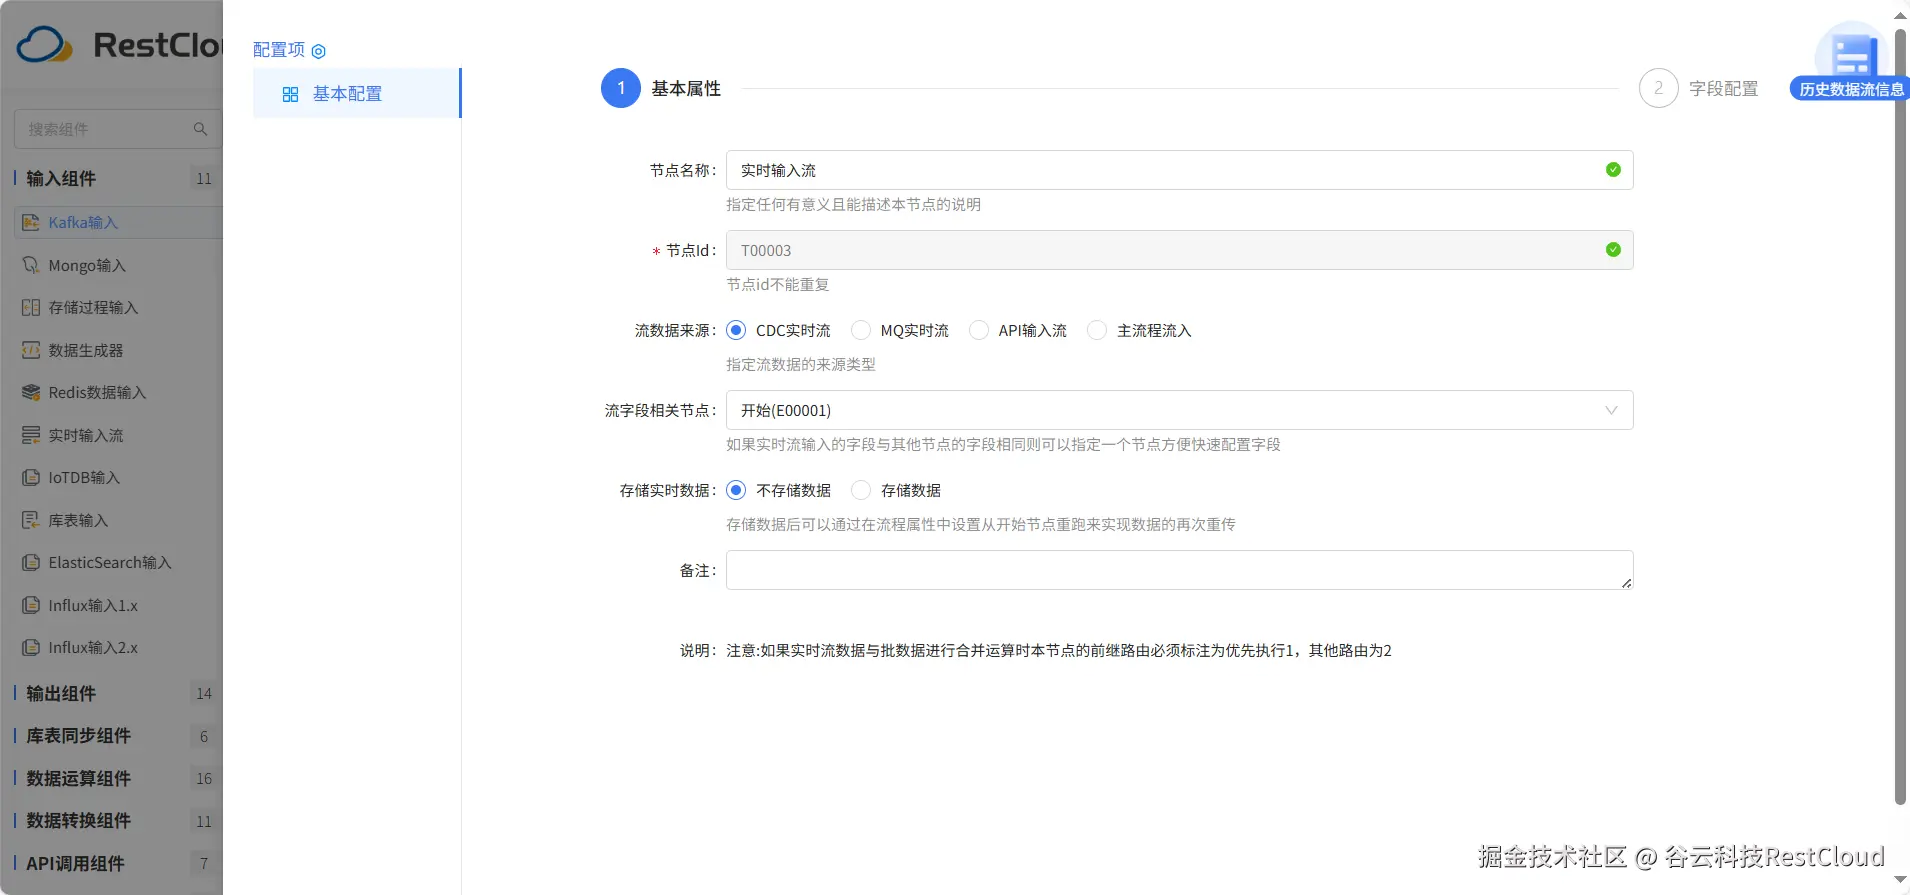Click the 数据转换组件 count badge 11
Image resolution: width=1910 pixels, height=895 pixels.
(204, 821)
